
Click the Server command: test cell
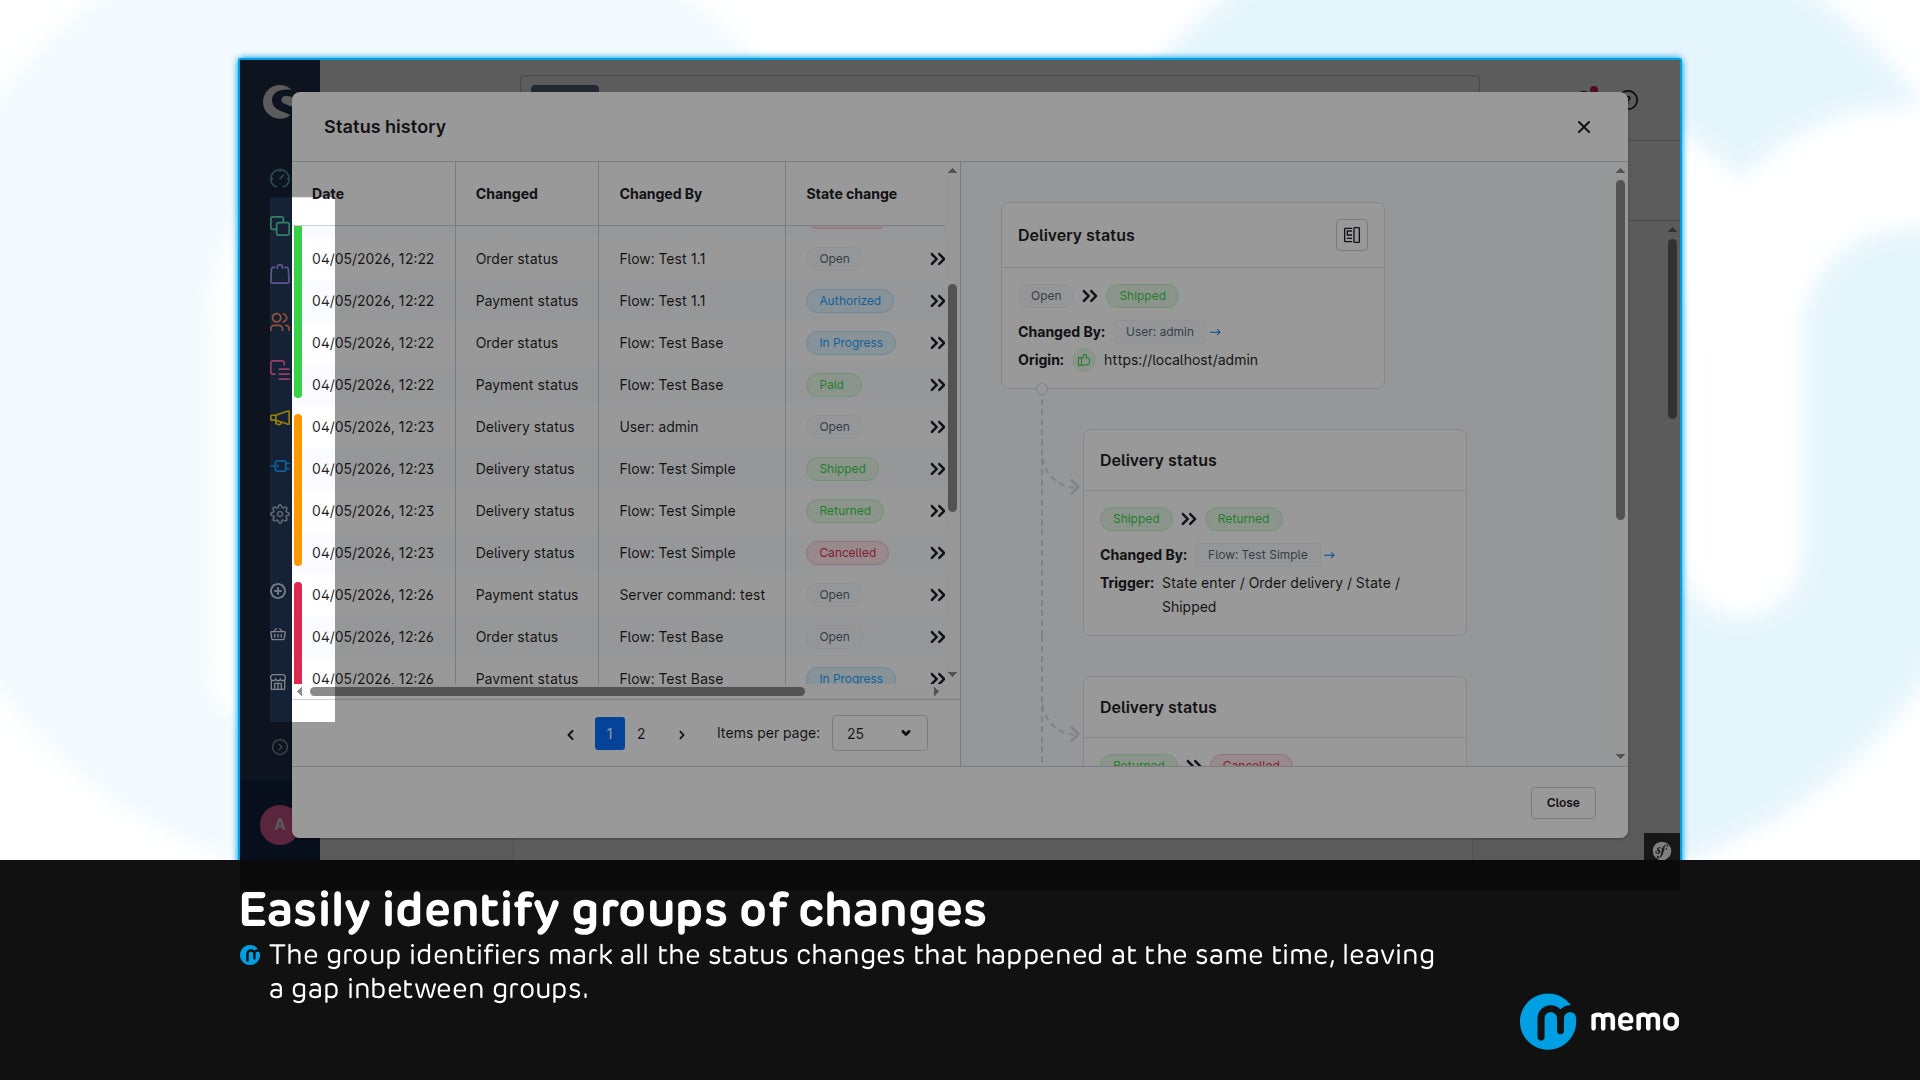[692, 595]
